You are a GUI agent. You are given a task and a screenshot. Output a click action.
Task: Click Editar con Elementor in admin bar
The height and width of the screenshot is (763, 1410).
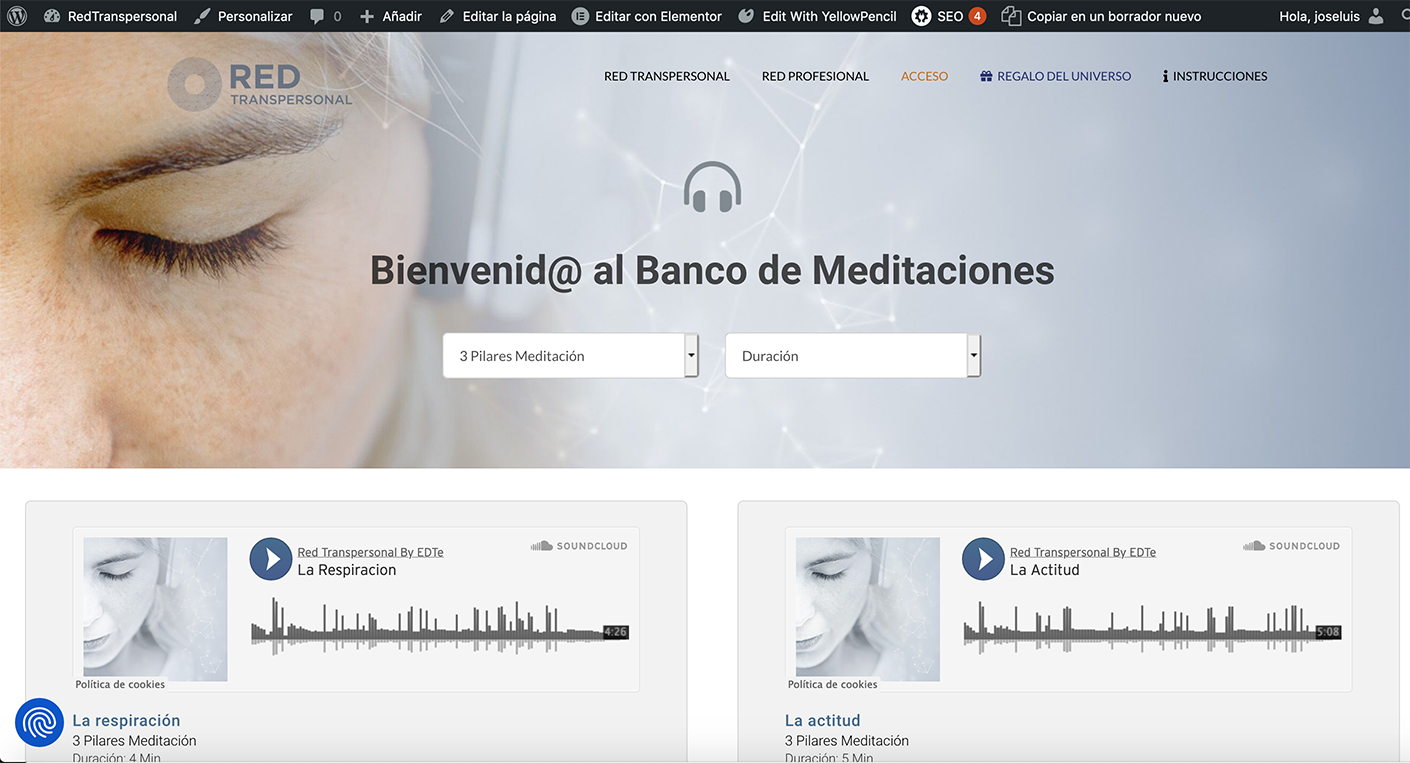point(647,16)
